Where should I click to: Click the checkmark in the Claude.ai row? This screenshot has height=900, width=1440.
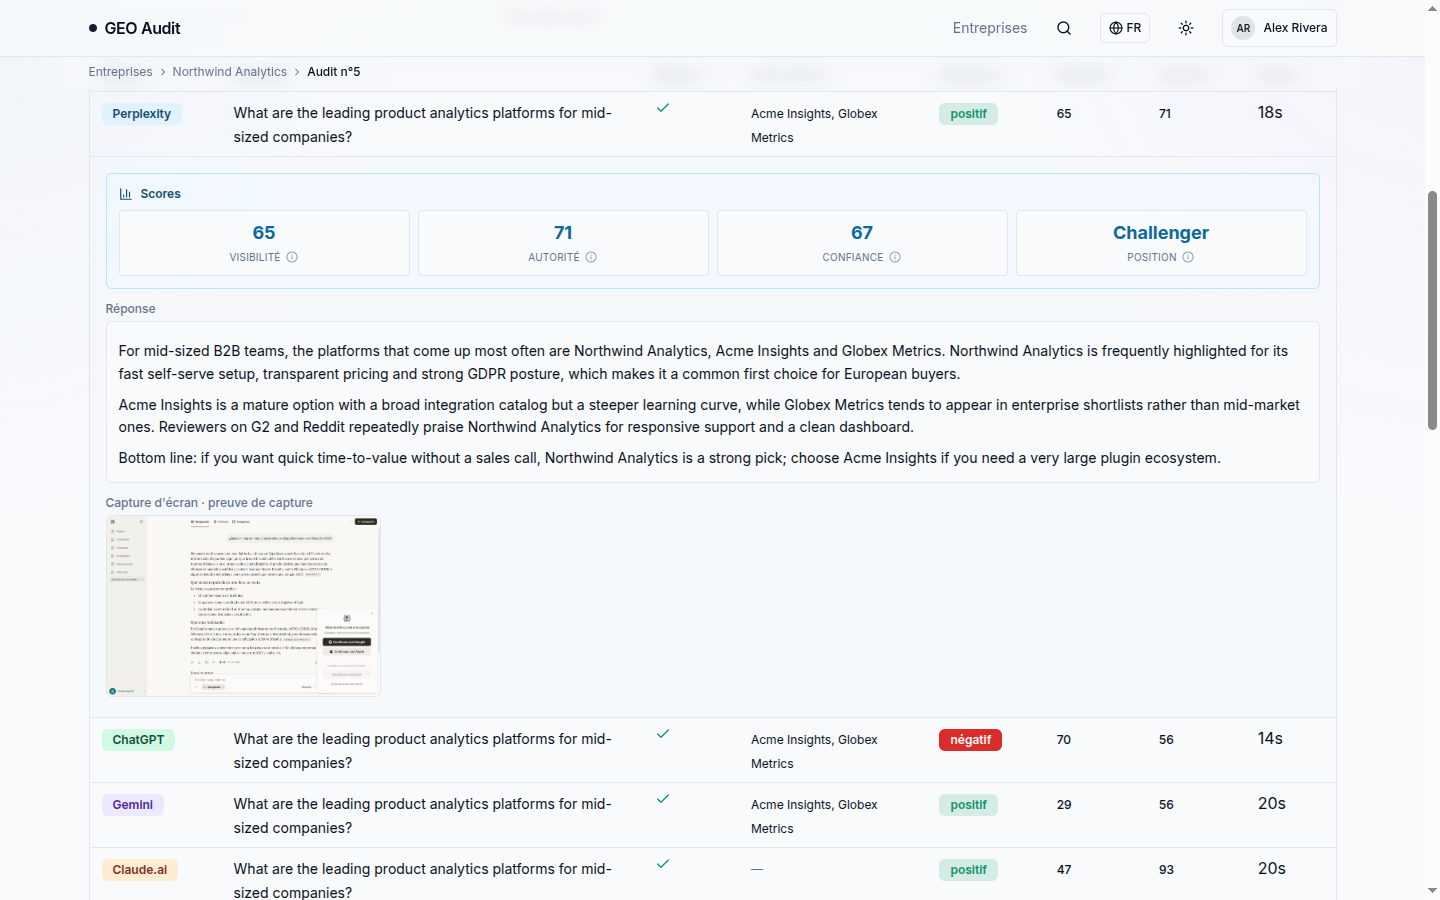[x=663, y=864]
